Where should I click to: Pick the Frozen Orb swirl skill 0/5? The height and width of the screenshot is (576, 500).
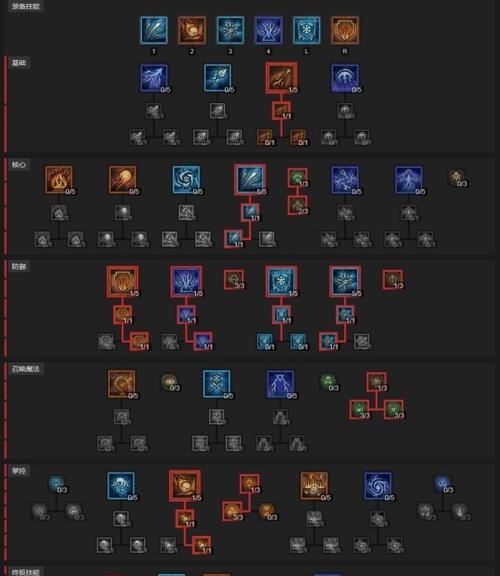pyautogui.click(x=186, y=179)
